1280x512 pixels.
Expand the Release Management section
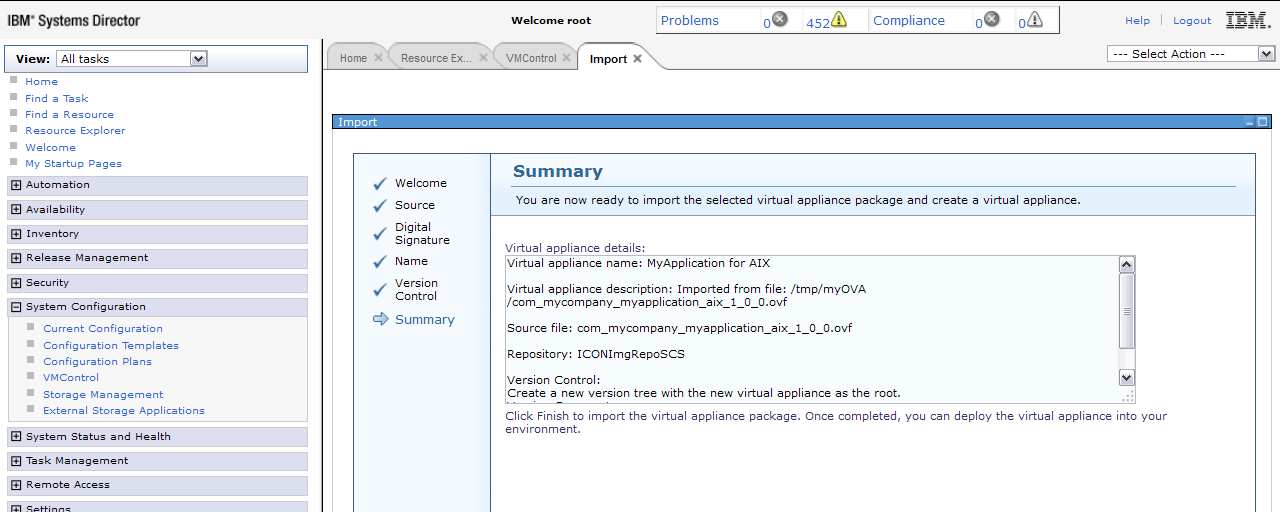(x=16, y=258)
